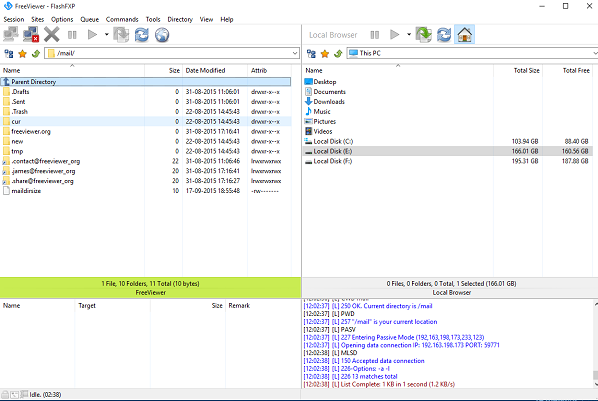Select the freeviewer.org folder

(x=146, y=131)
